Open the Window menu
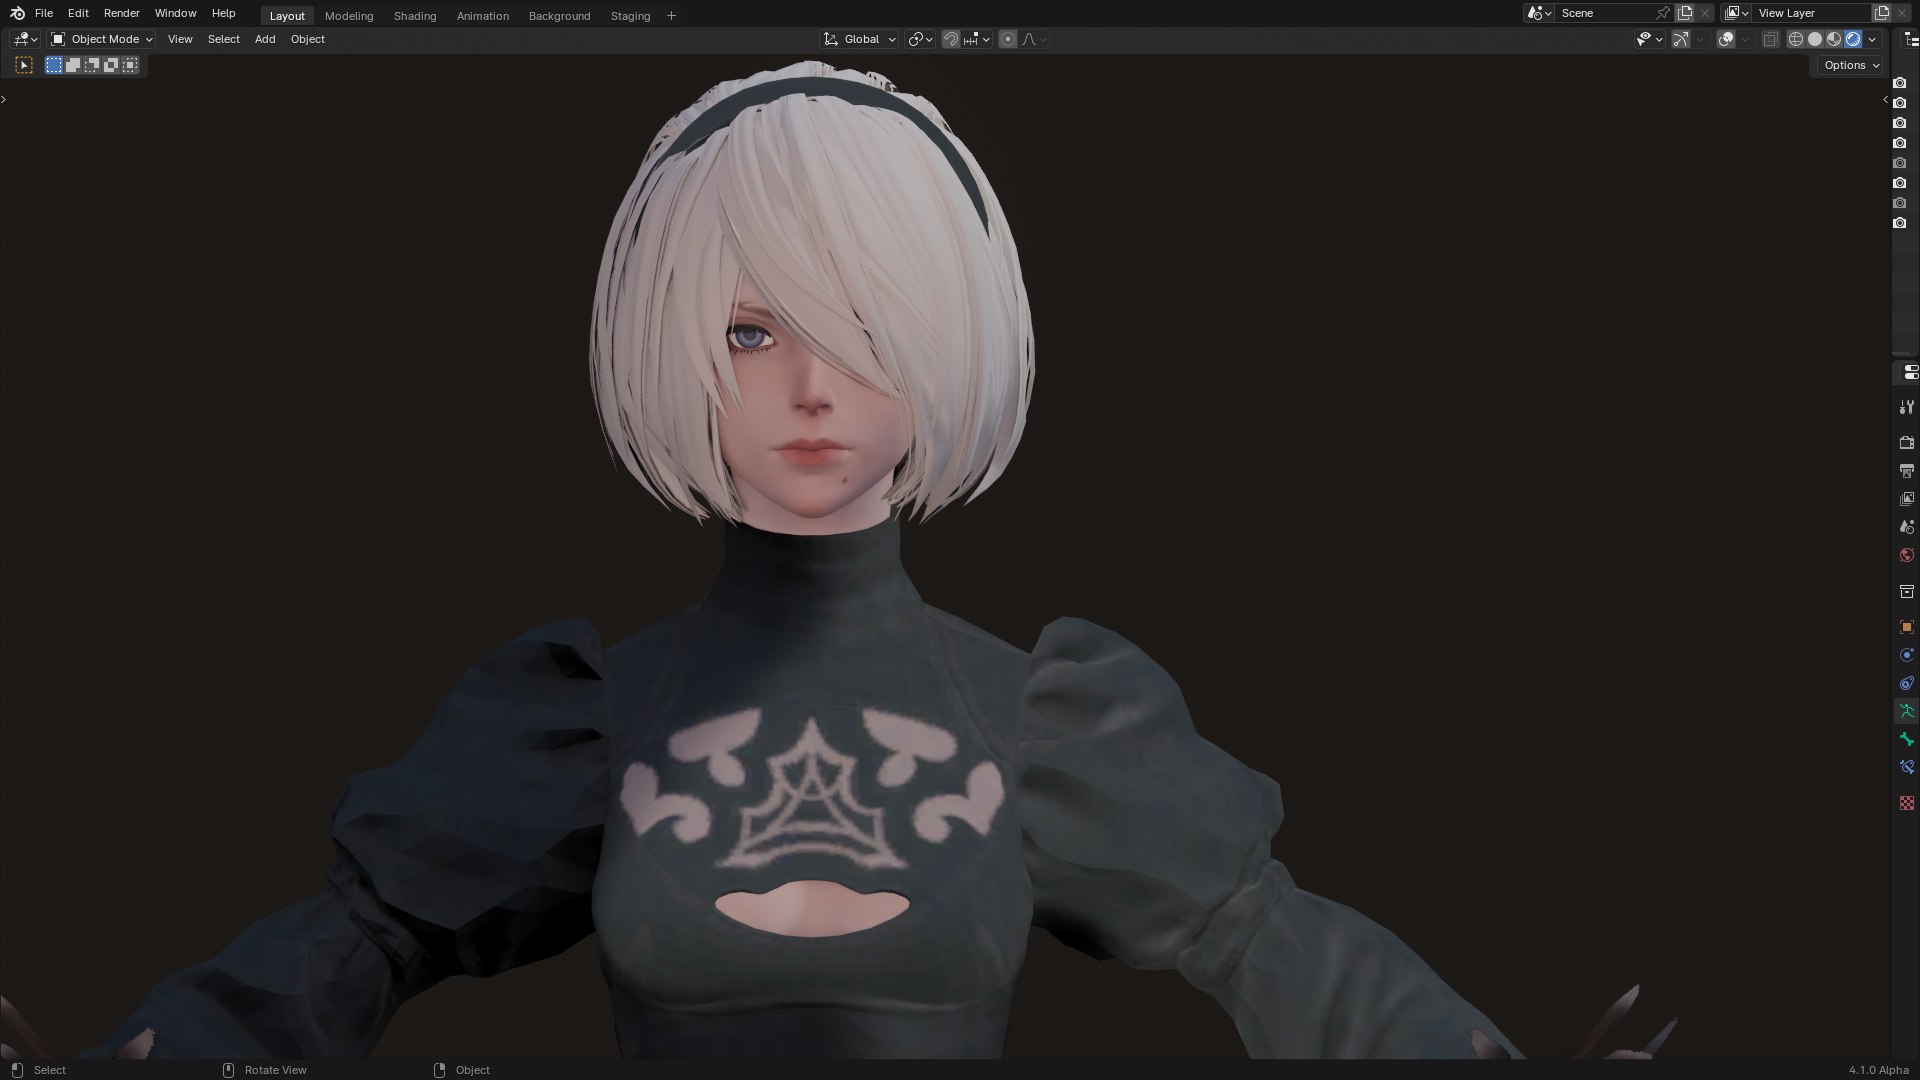Viewport: 1920px width, 1080px height. (175, 13)
